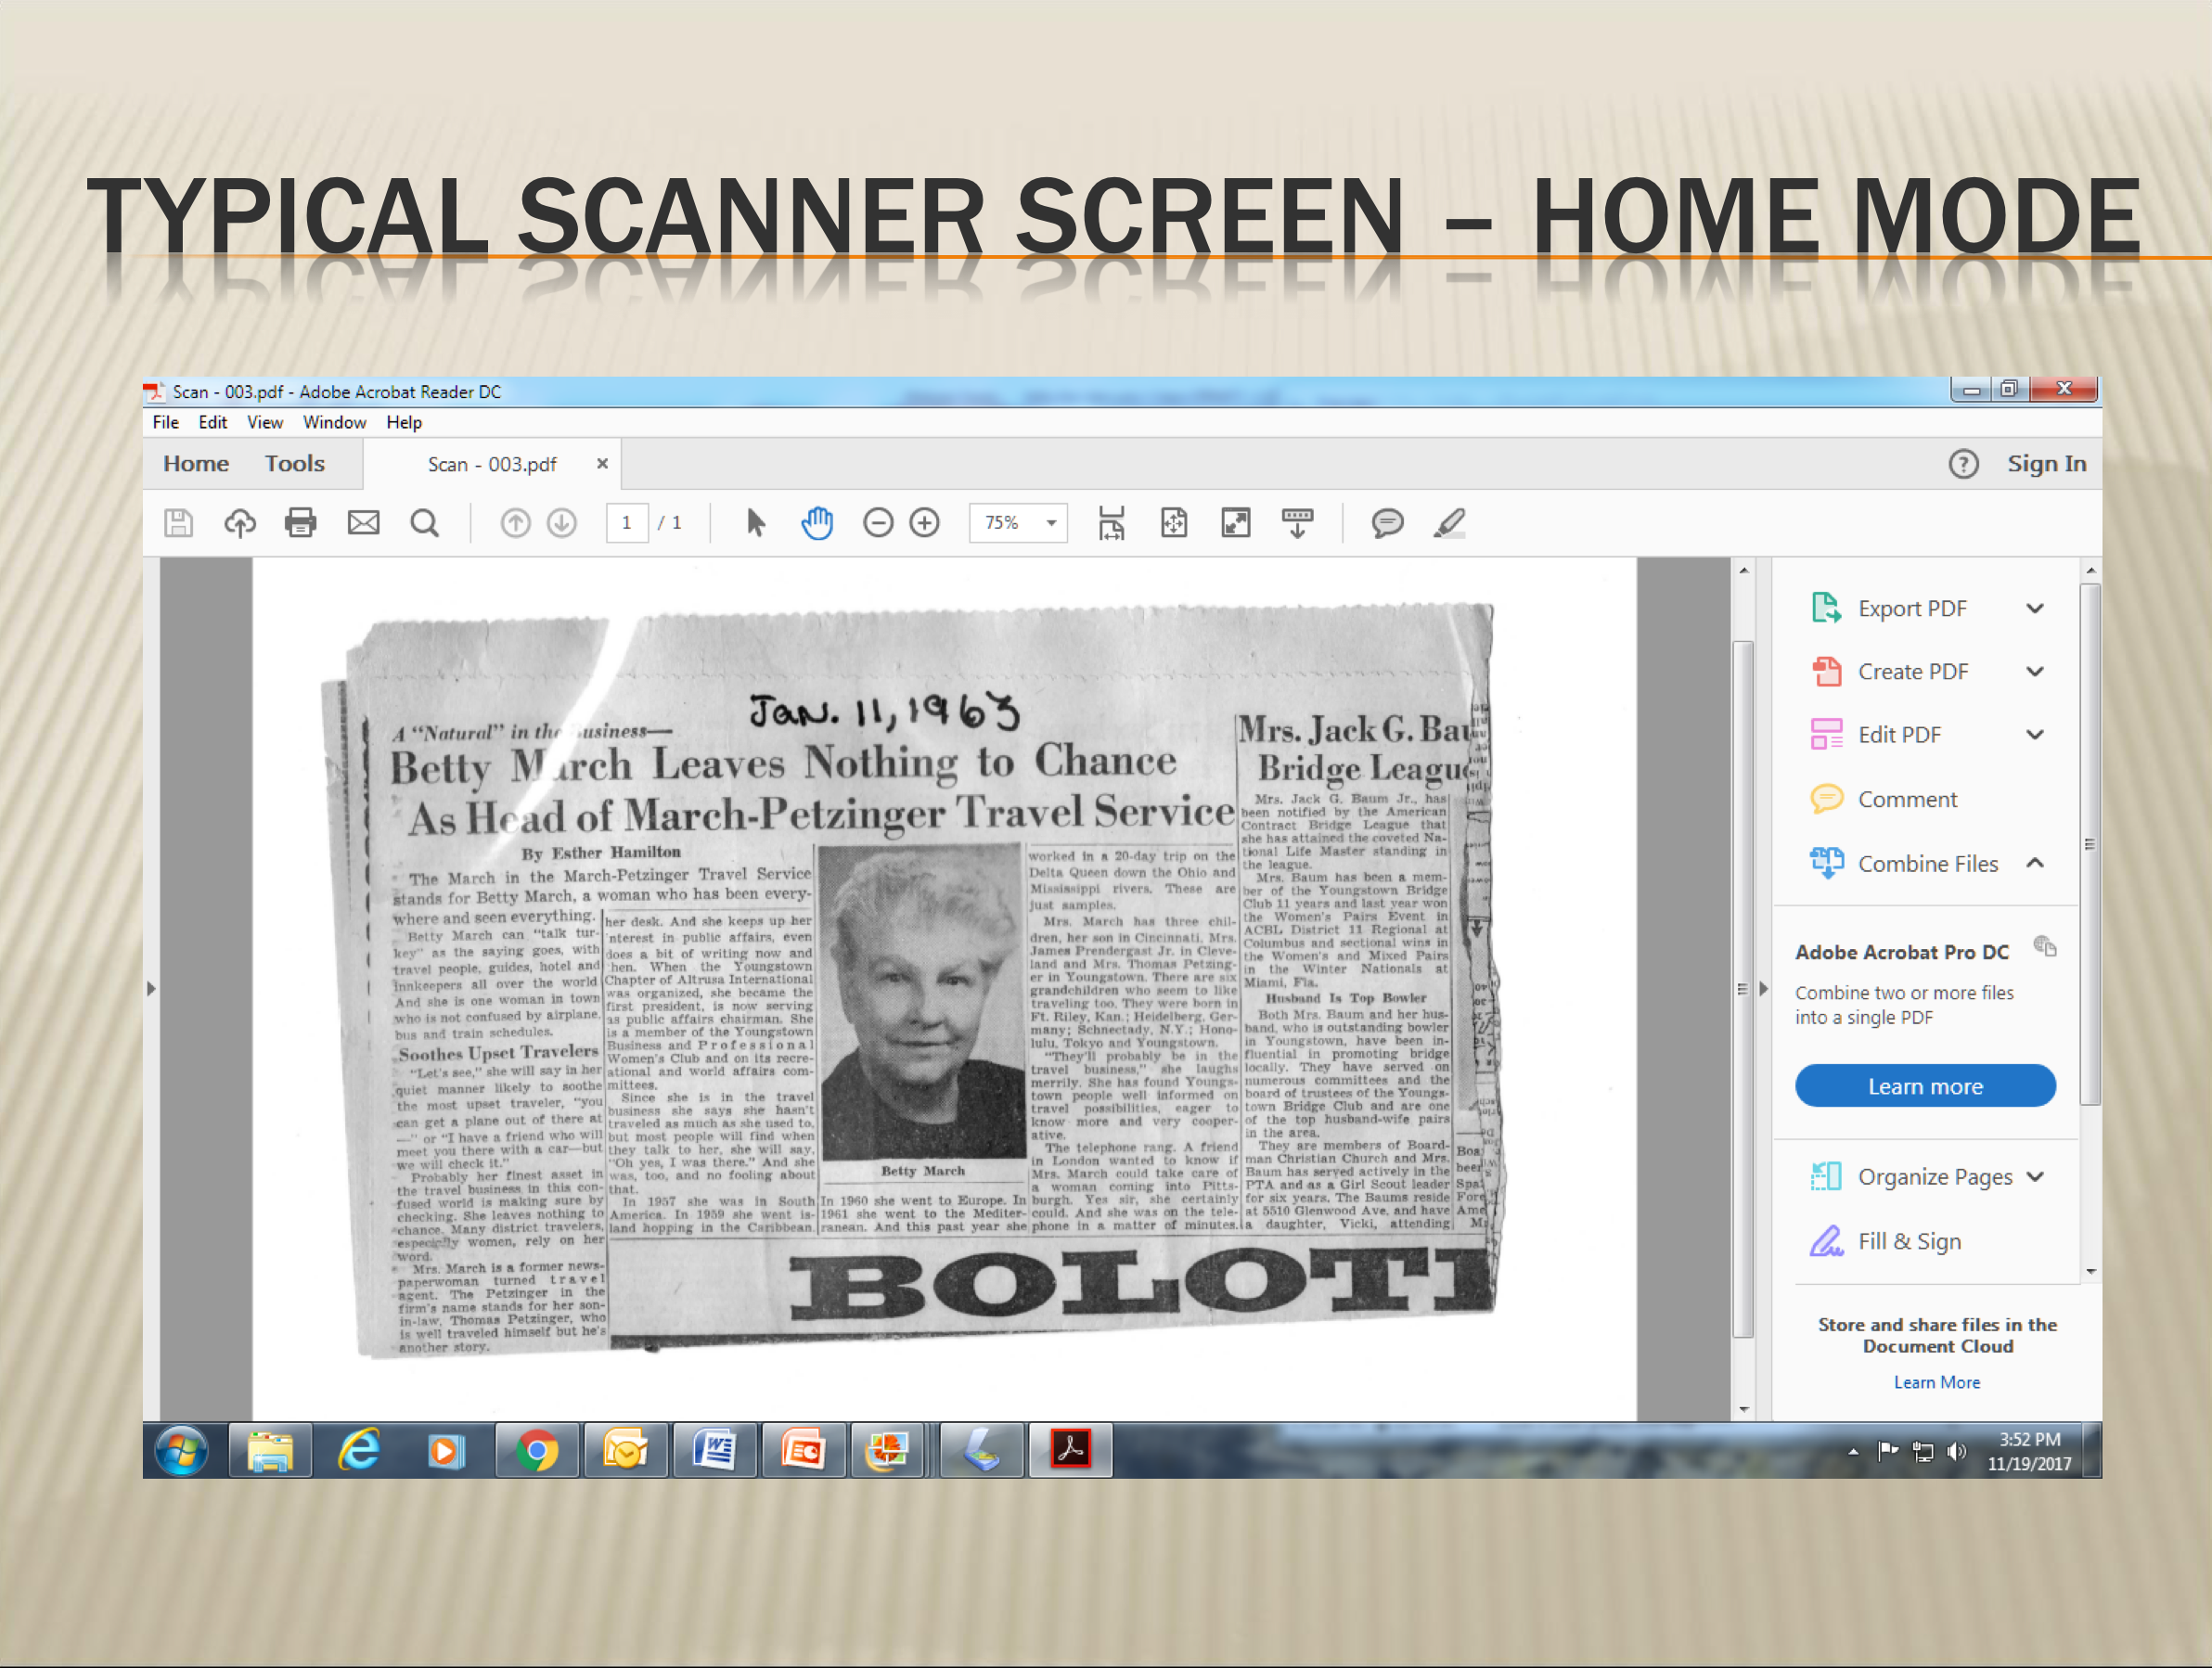Zoom out with minus icon

pyautogui.click(x=878, y=523)
